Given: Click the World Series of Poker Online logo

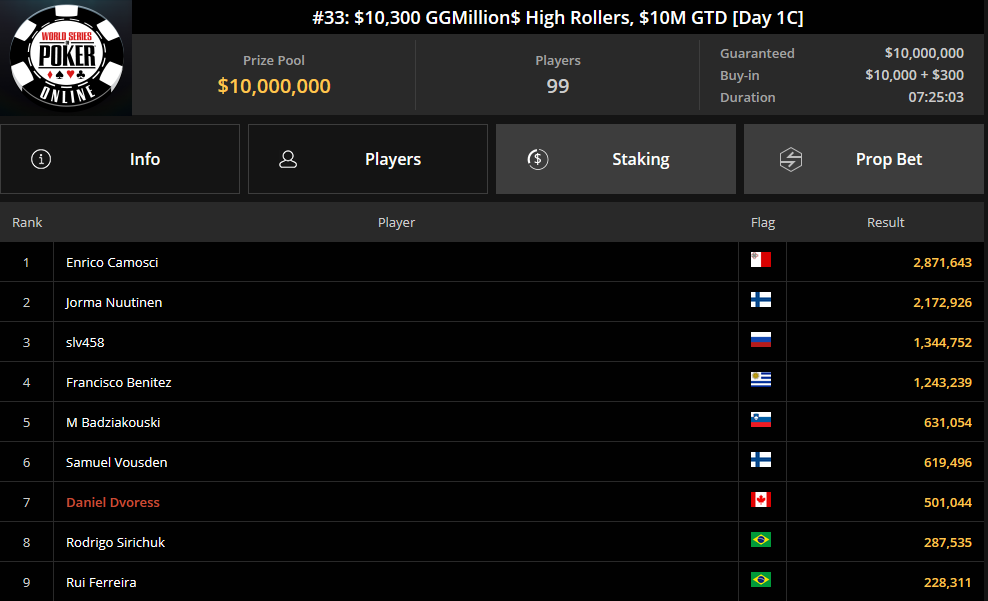Looking at the screenshot, I should (66, 58).
